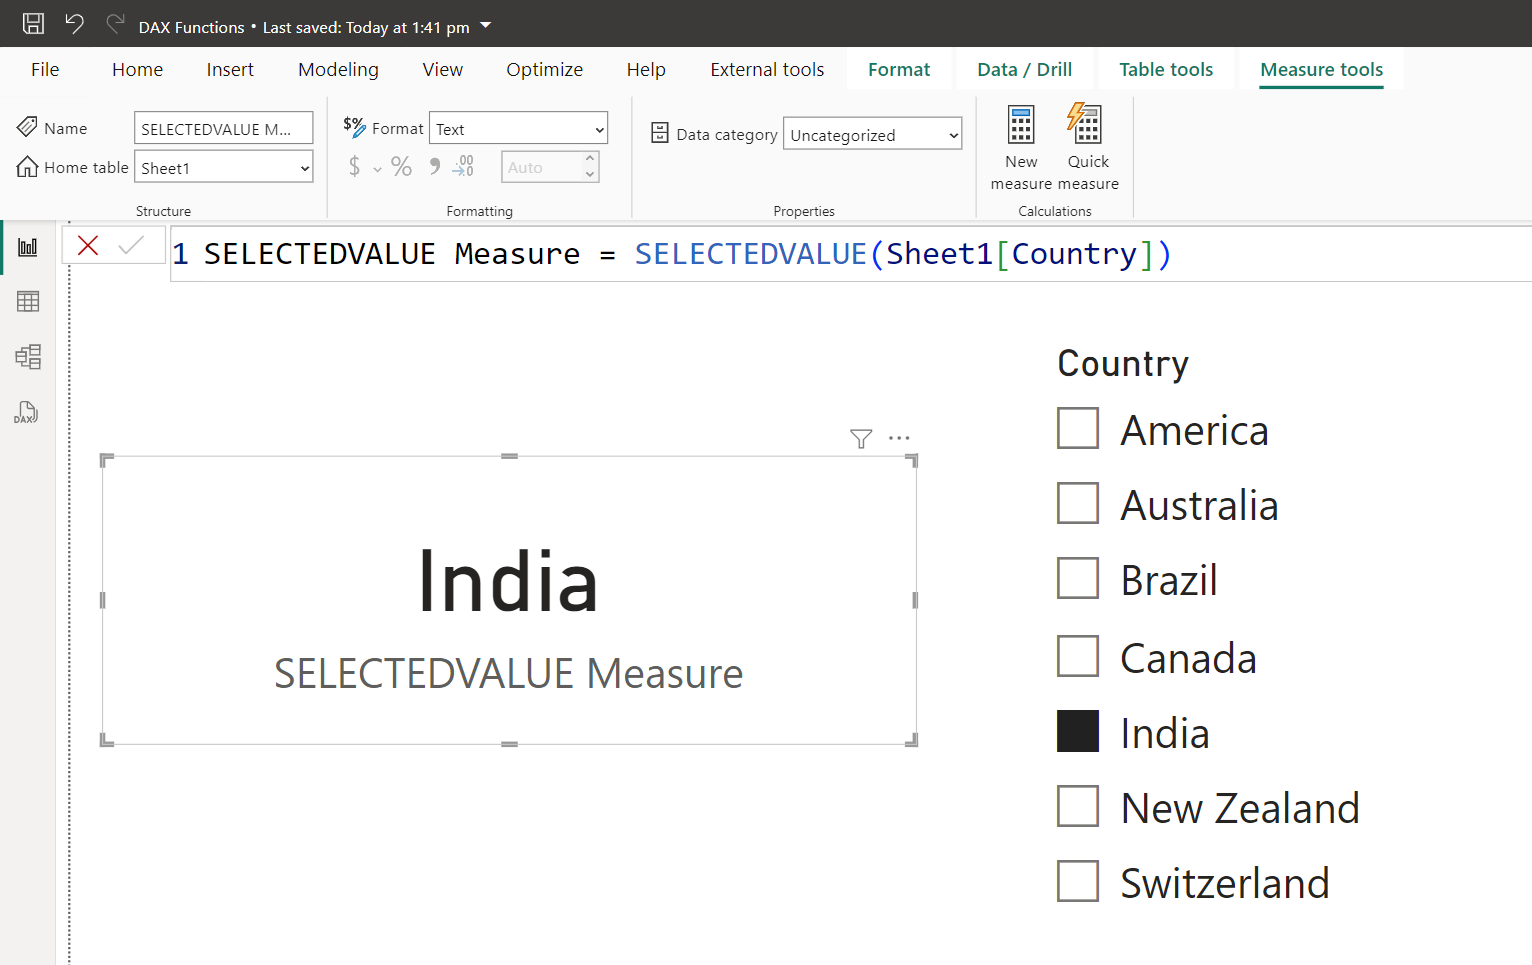The height and width of the screenshot is (965, 1532).
Task: Open the DAX query view
Action: (27, 412)
